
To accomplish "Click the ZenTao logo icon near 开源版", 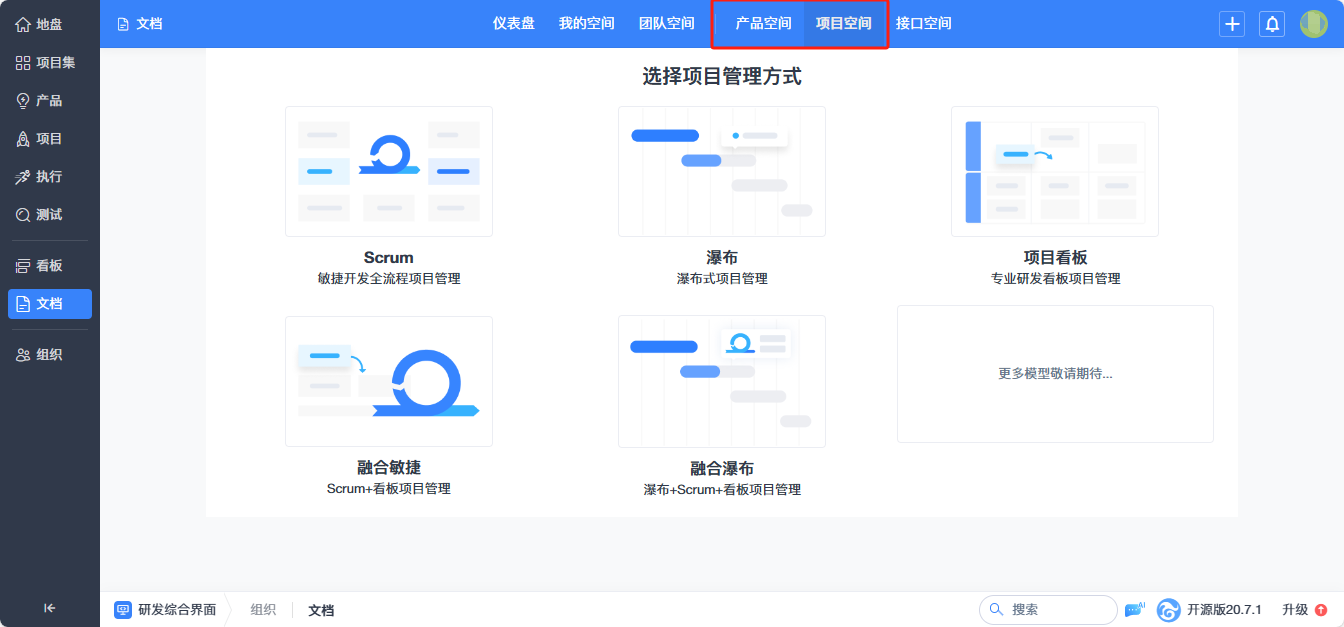I will tap(1169, 610).
